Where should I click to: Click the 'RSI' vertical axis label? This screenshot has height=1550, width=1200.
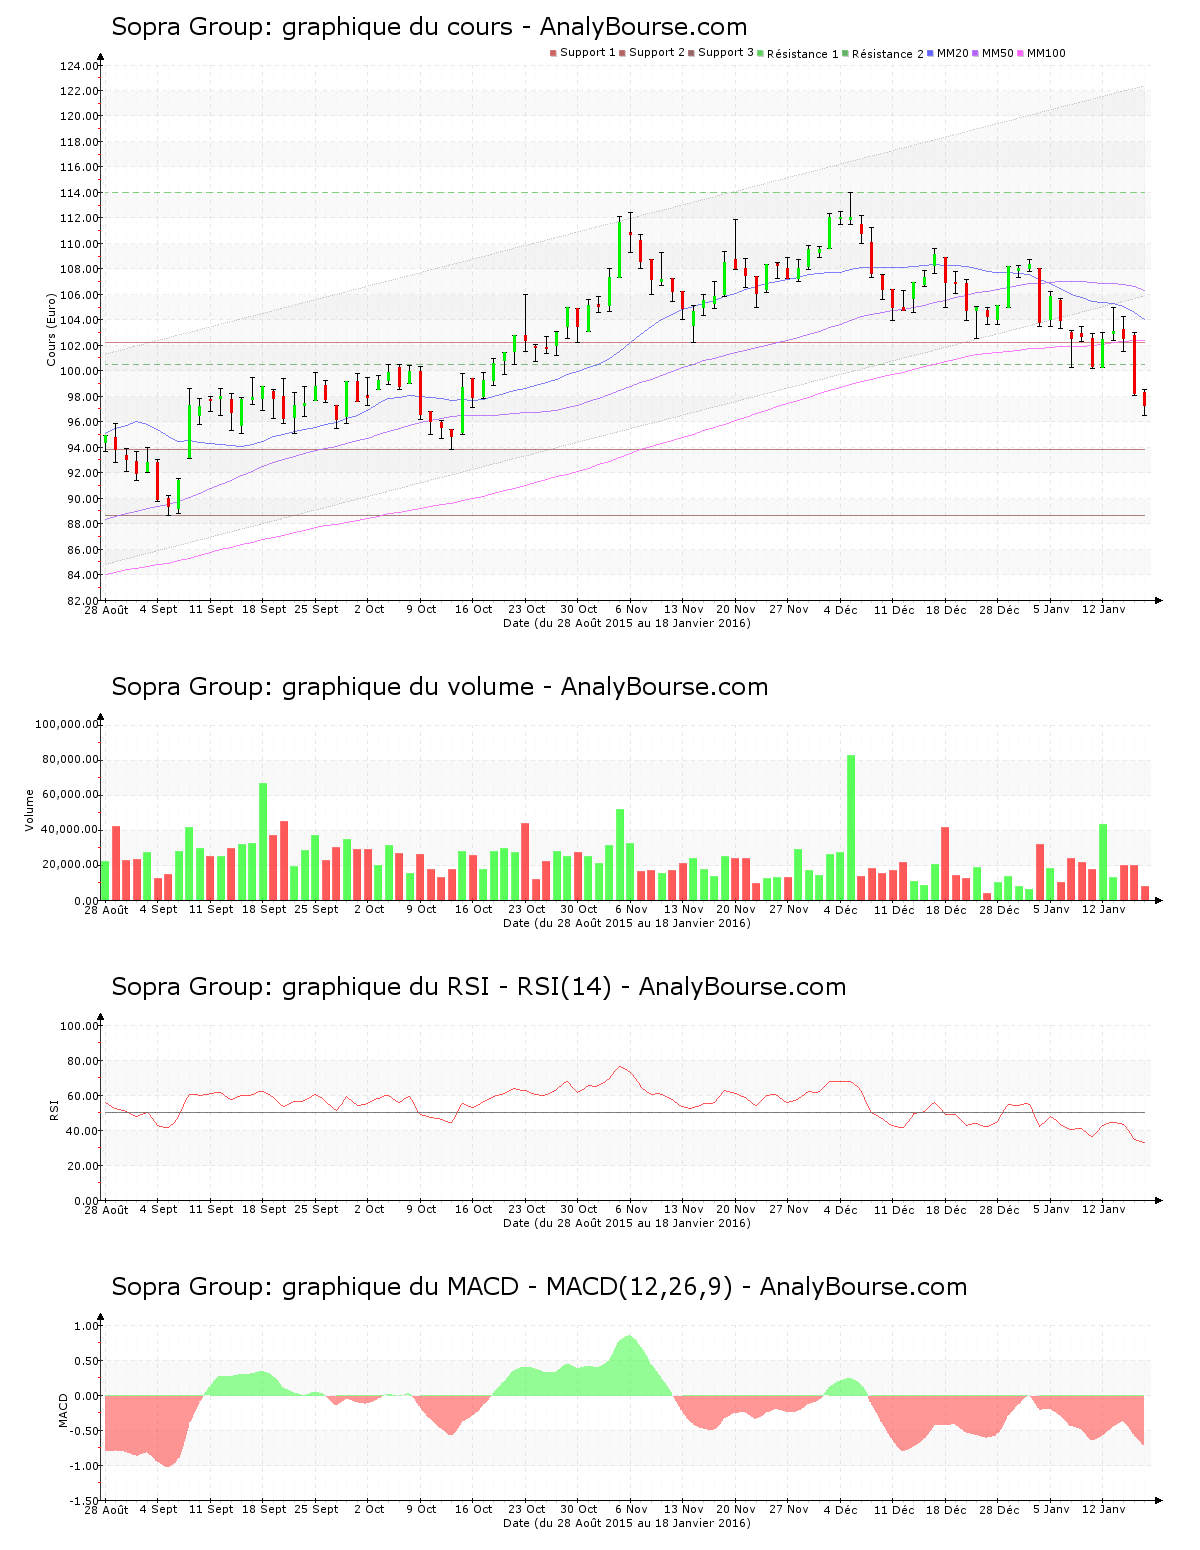pos(54,1109)
